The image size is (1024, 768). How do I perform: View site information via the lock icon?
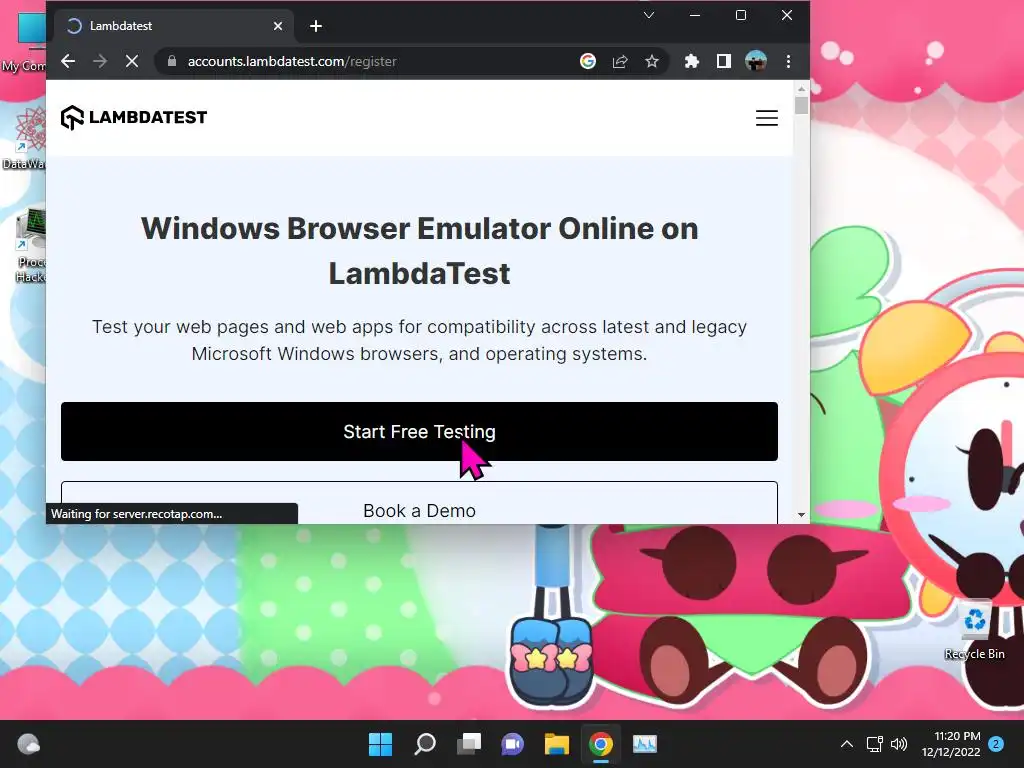[172, 61]
